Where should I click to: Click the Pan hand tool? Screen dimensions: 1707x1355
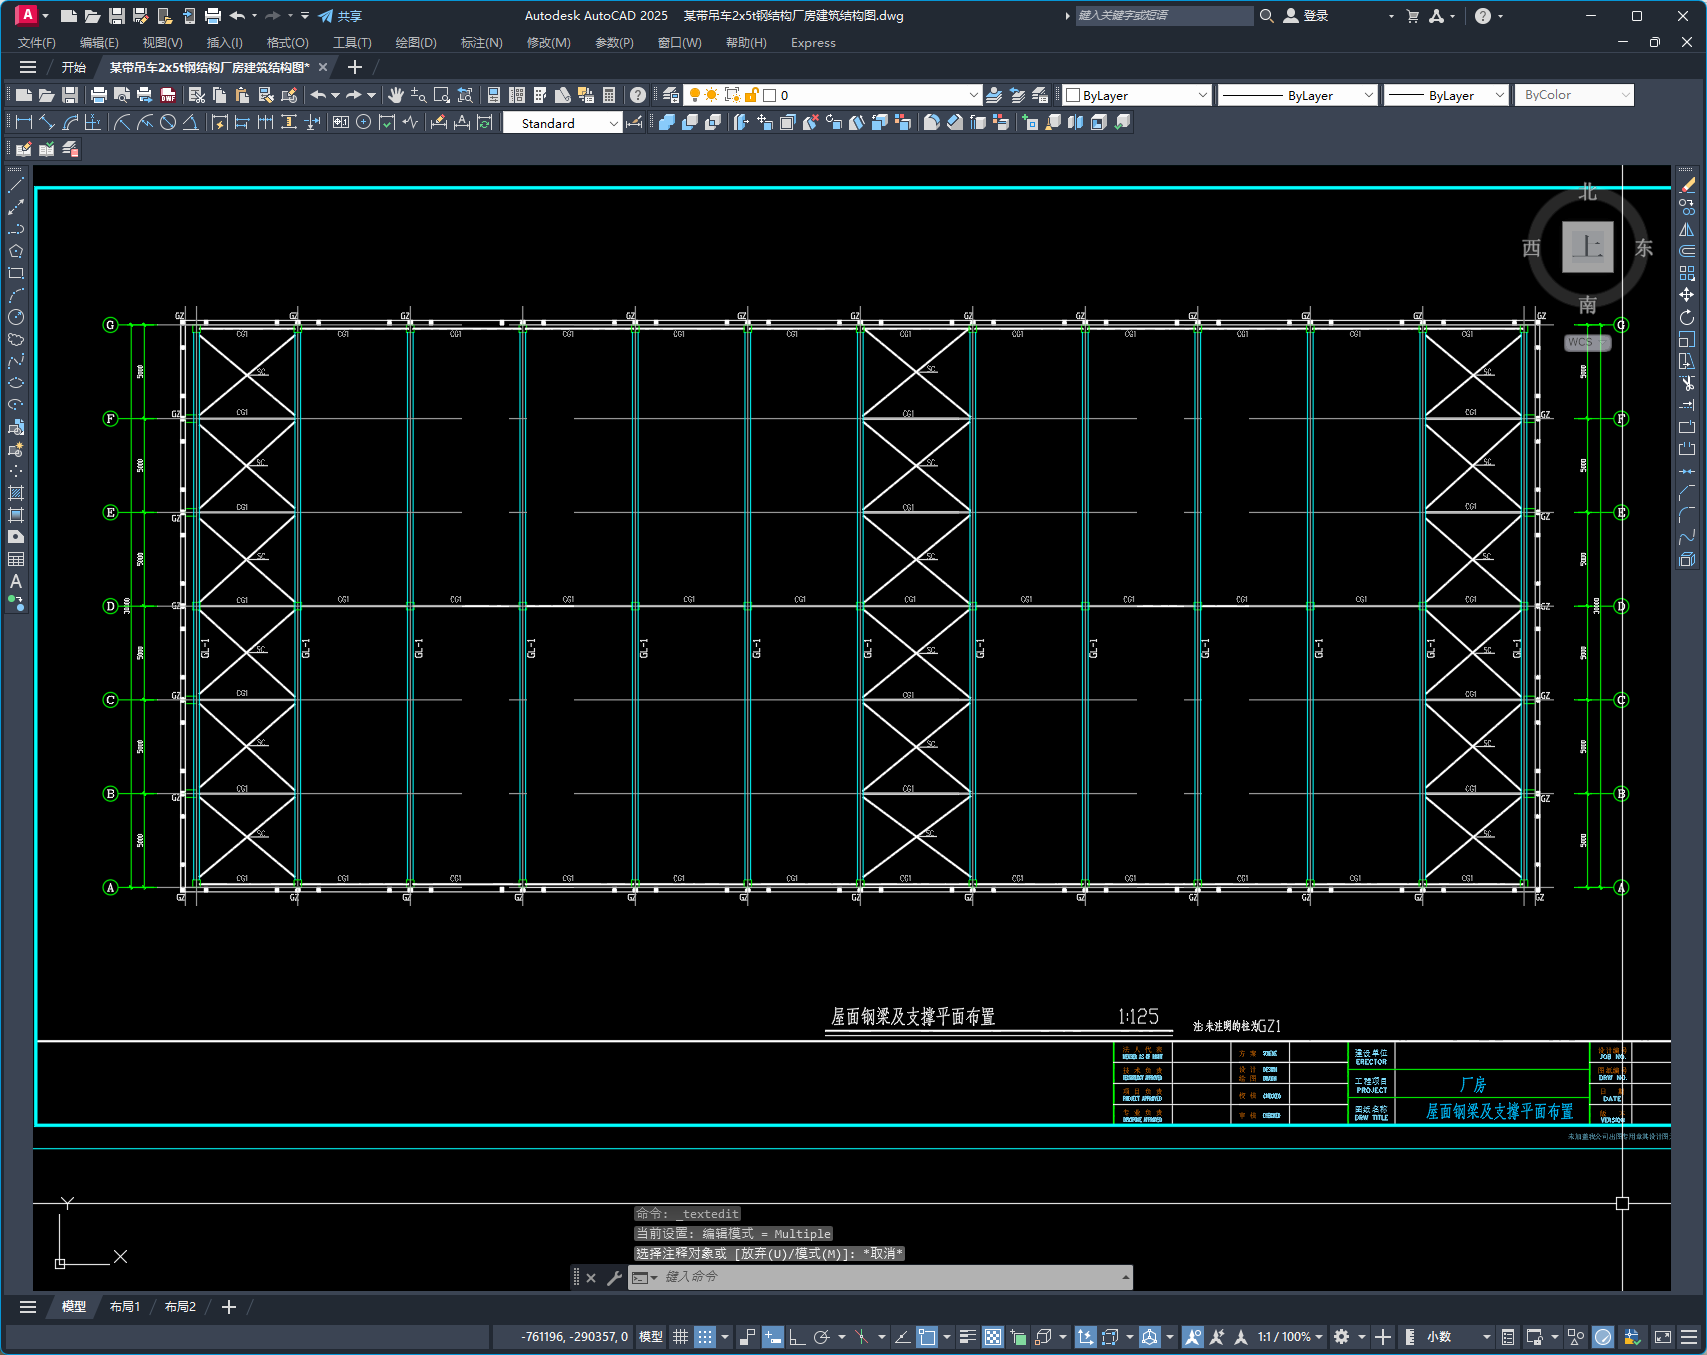[396, 95]
